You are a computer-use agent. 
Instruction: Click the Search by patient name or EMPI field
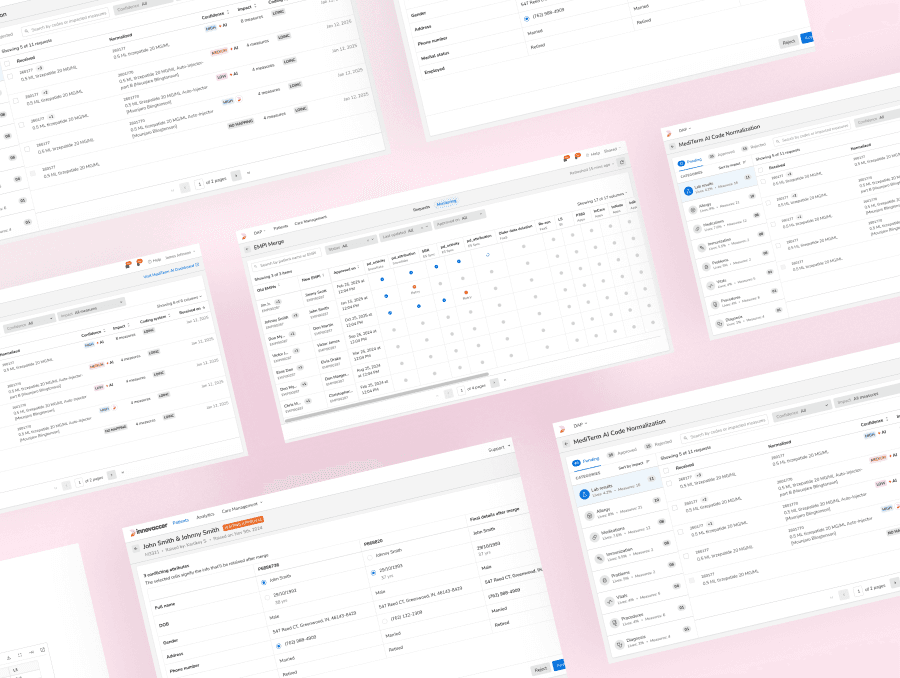pos(285,259)
